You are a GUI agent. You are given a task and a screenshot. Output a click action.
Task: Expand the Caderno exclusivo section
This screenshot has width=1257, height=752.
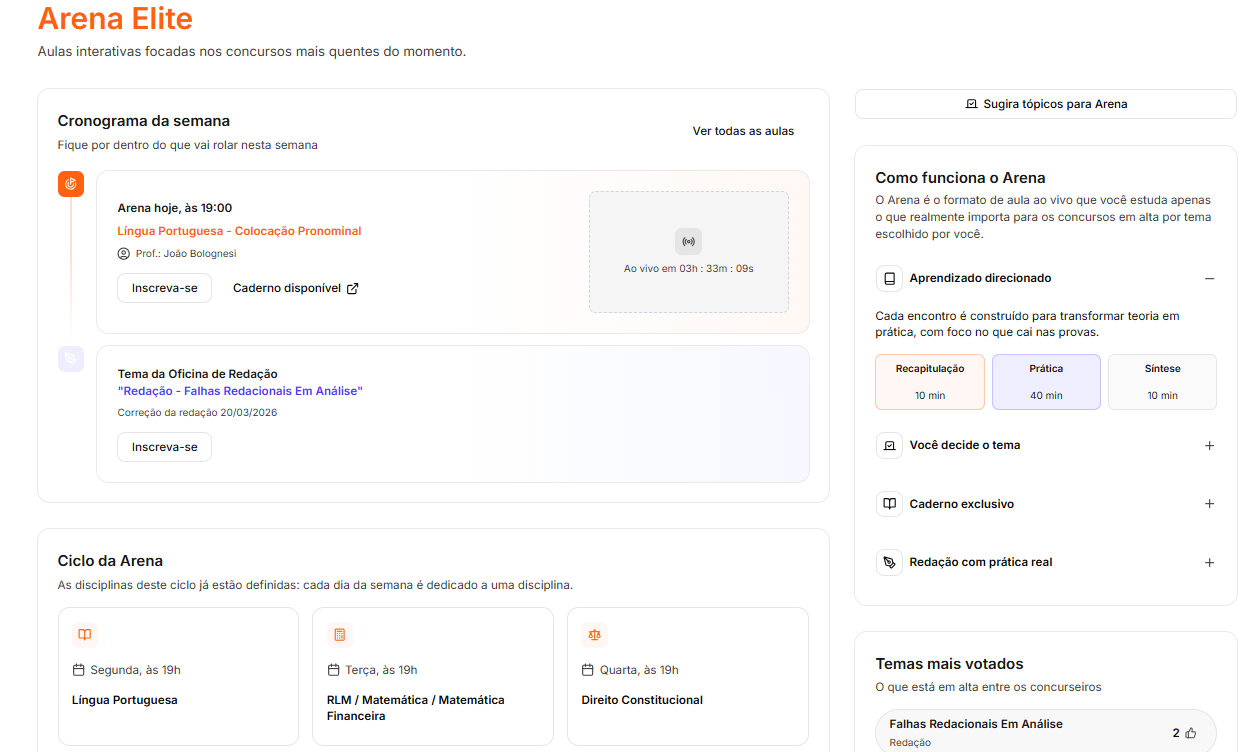click(1209, 504)
